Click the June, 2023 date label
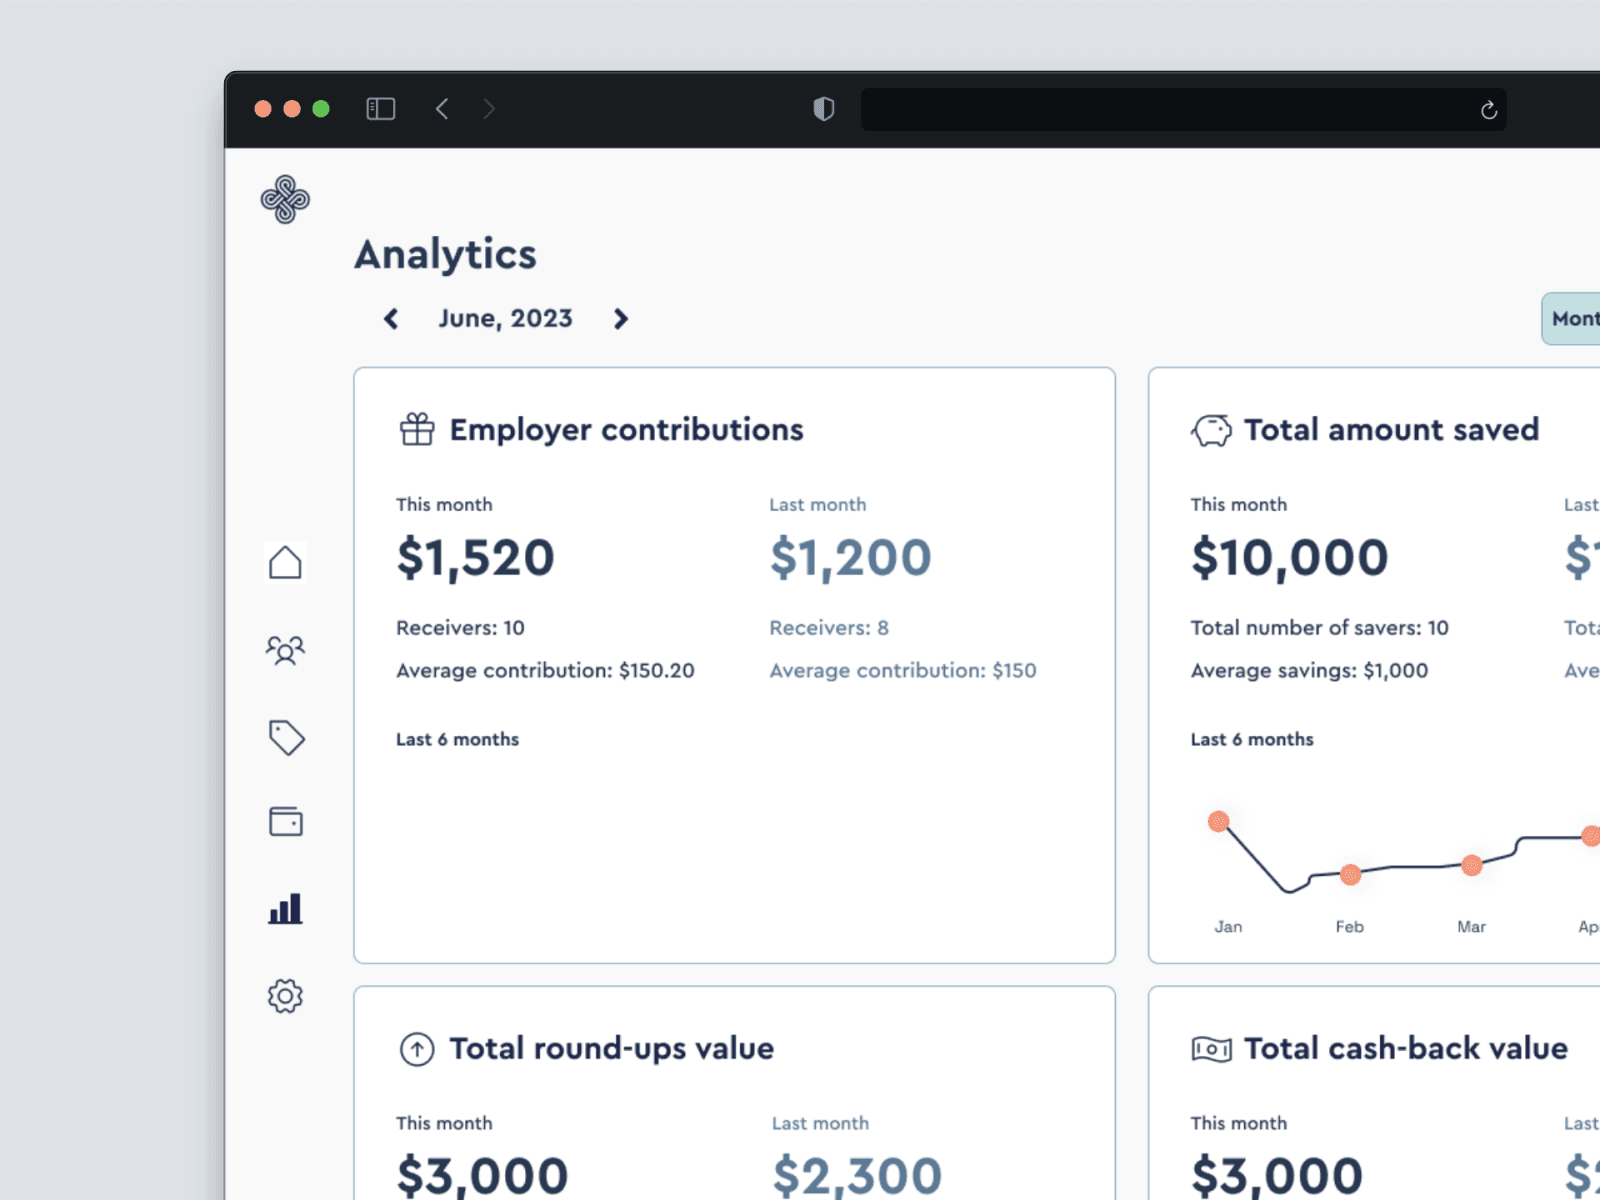The width and height of the screenshot is (1600, 1200). 506,319
